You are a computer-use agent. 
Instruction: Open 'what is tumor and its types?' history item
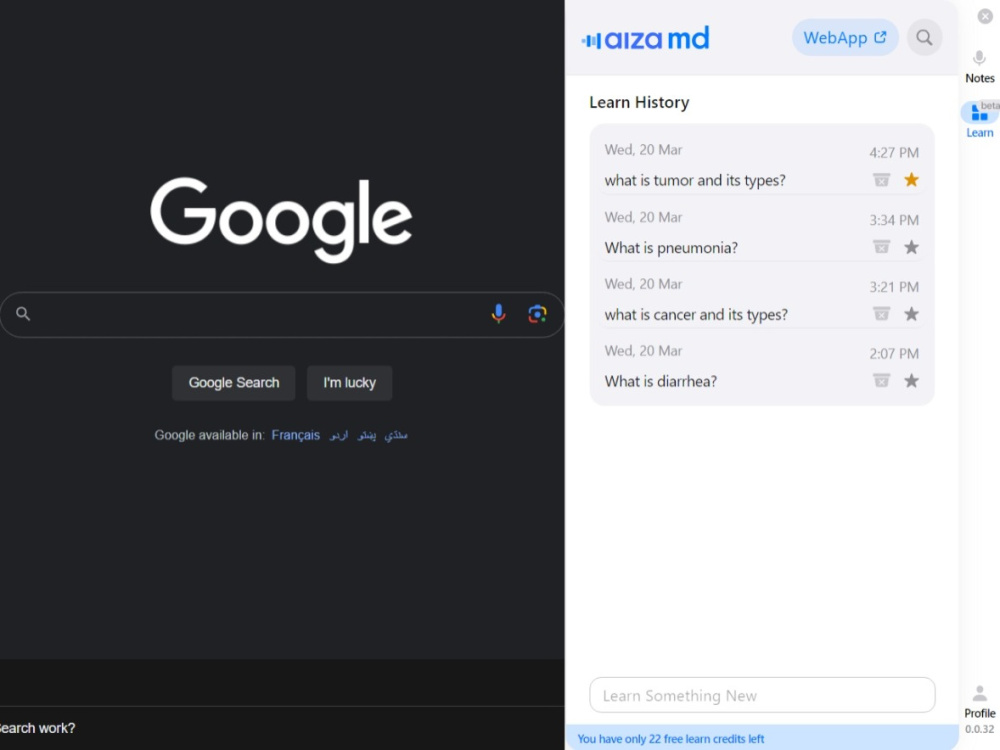pos(695,180)
